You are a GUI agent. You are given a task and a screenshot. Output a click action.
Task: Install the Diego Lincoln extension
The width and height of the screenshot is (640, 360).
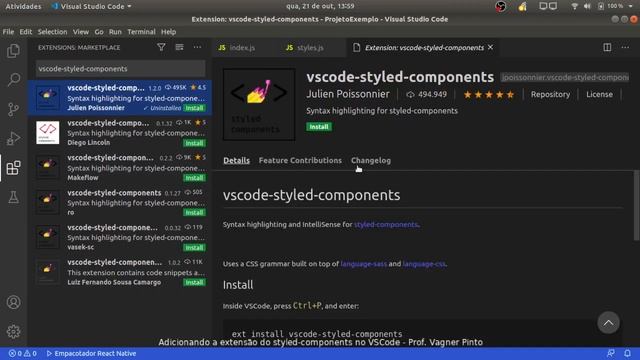point(194,143)
